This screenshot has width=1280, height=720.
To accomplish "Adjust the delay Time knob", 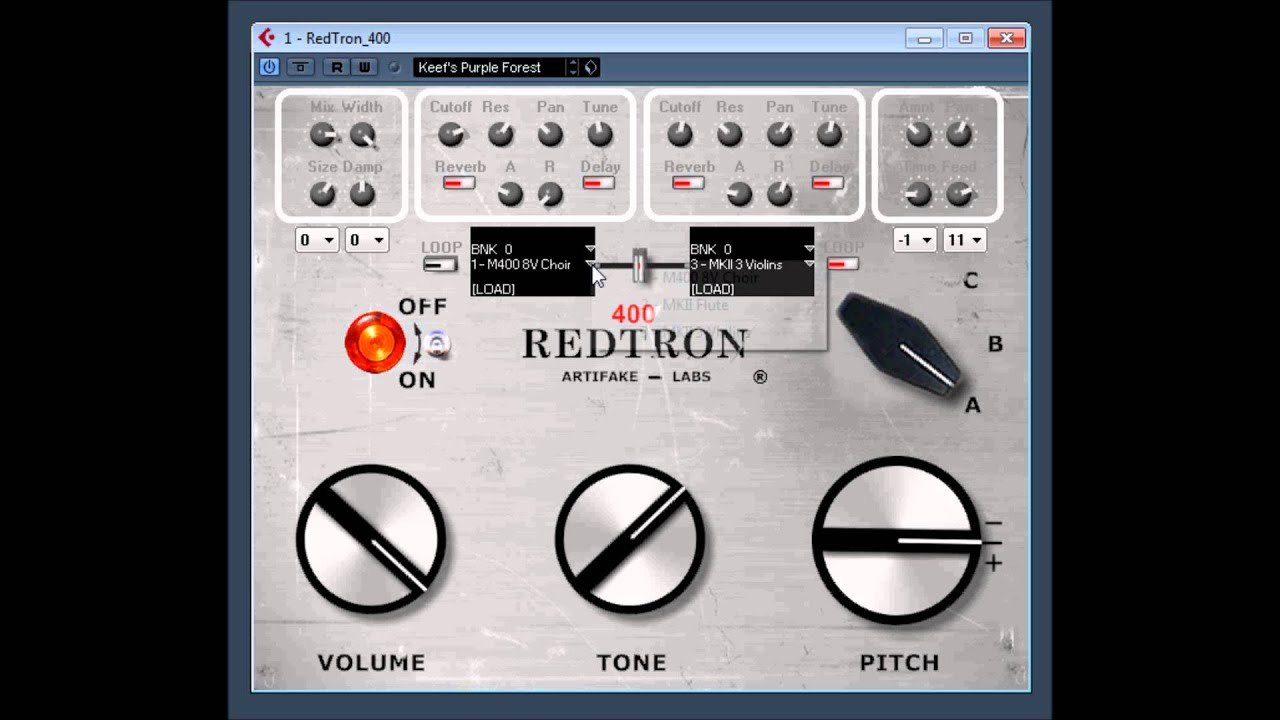I will (x=918, y=194).
